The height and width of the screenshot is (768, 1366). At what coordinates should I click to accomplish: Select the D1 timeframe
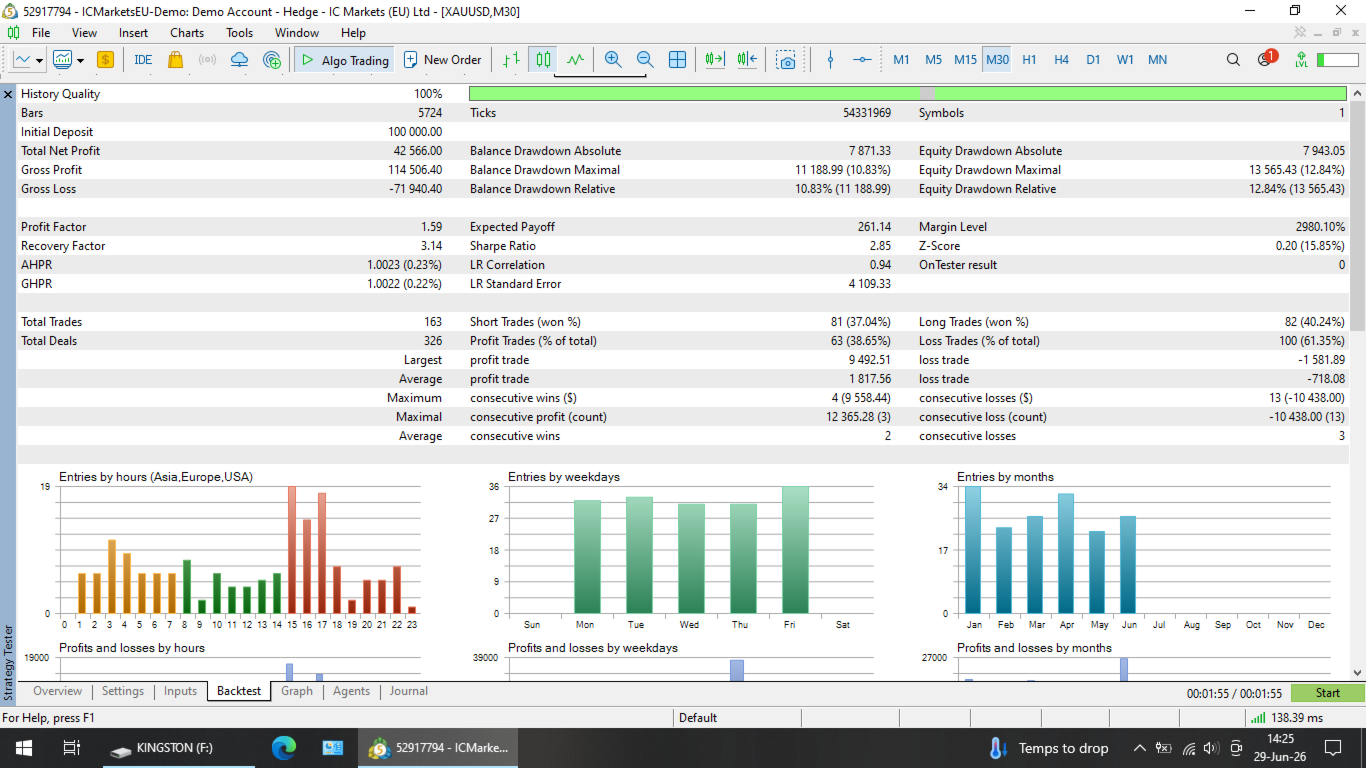pyautogui.click(x=1093, y=60)
